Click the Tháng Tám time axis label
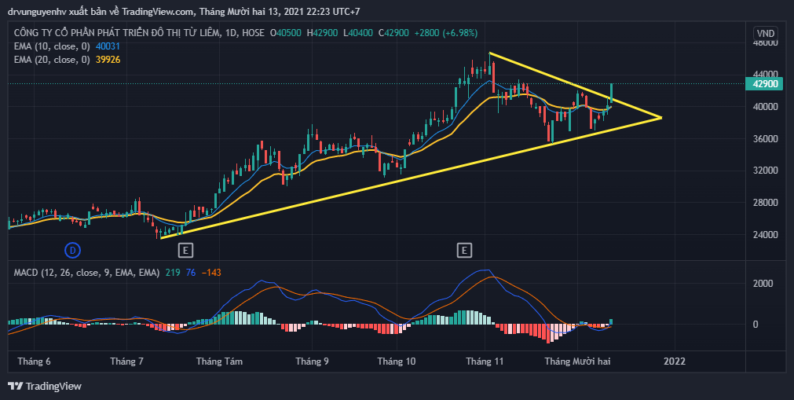 click(219, 362)
